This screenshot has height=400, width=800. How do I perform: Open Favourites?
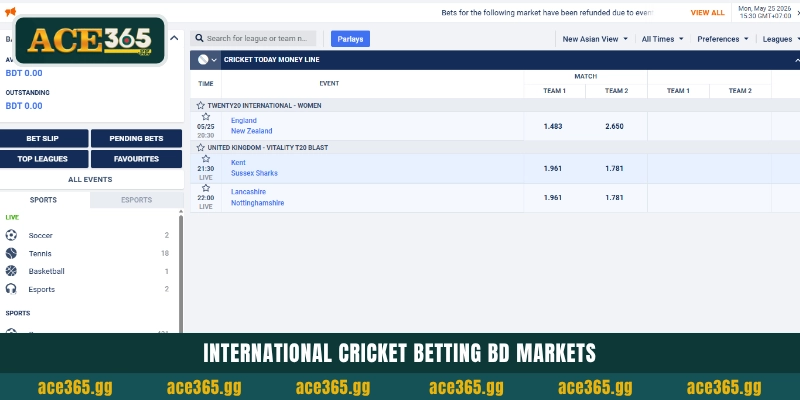tap(136, 159)
